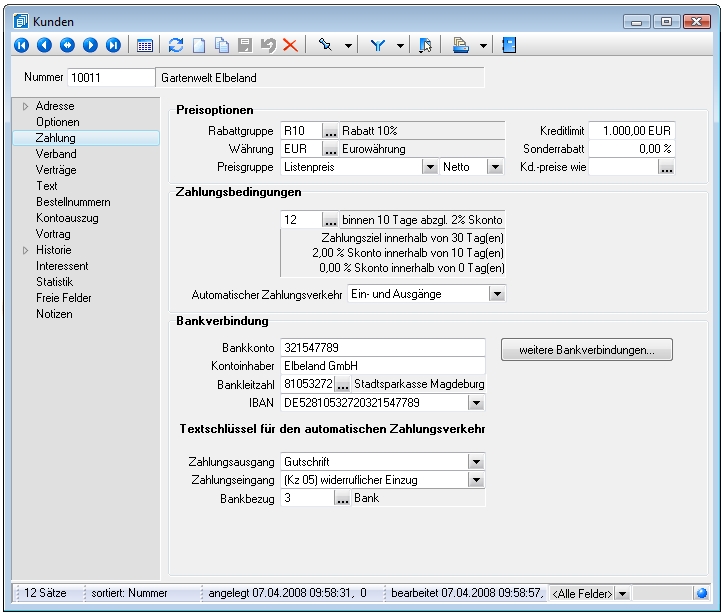The height and width of the screenshot is (615, 723).
Task: Expand the IBAN dropdown list
Action: coord(476,403)
